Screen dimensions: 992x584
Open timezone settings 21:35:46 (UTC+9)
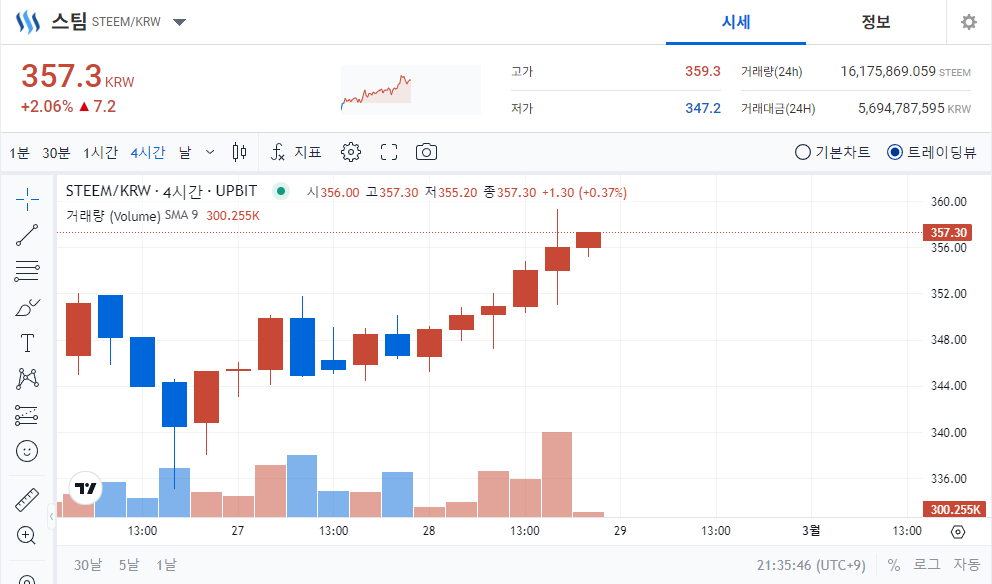(811, 565)
